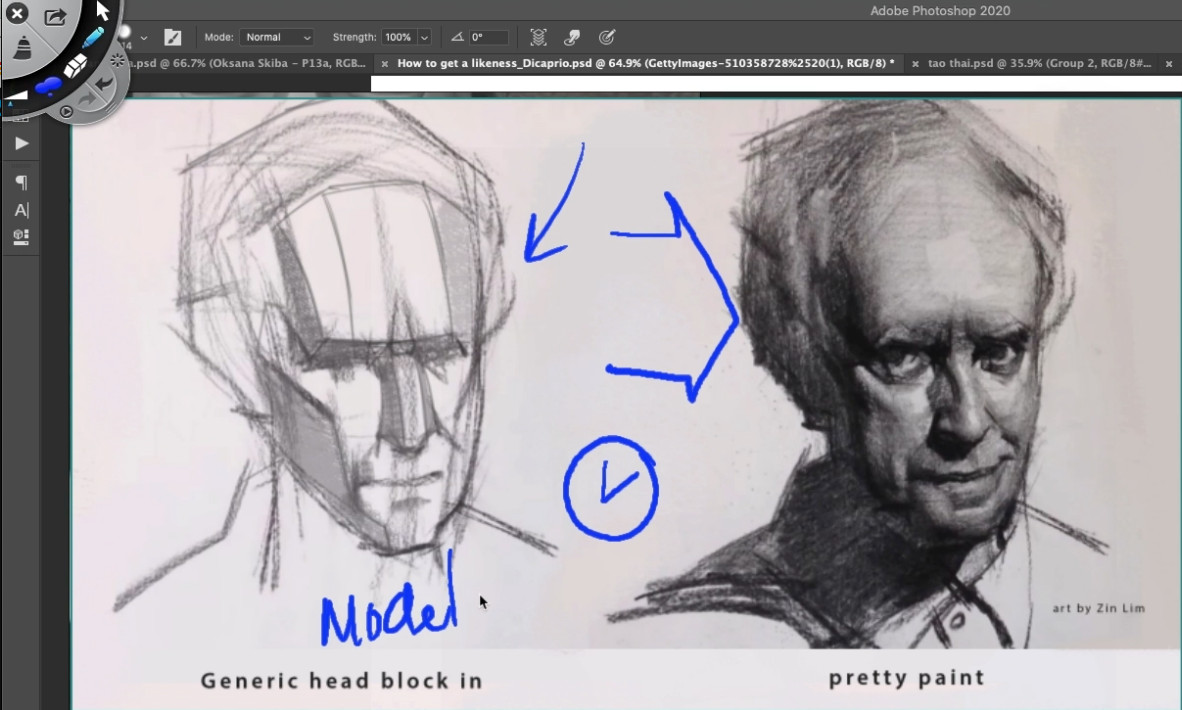1182x710 pixels.
Task: Click the brush angle icon
Action: (x=457, y=37)
